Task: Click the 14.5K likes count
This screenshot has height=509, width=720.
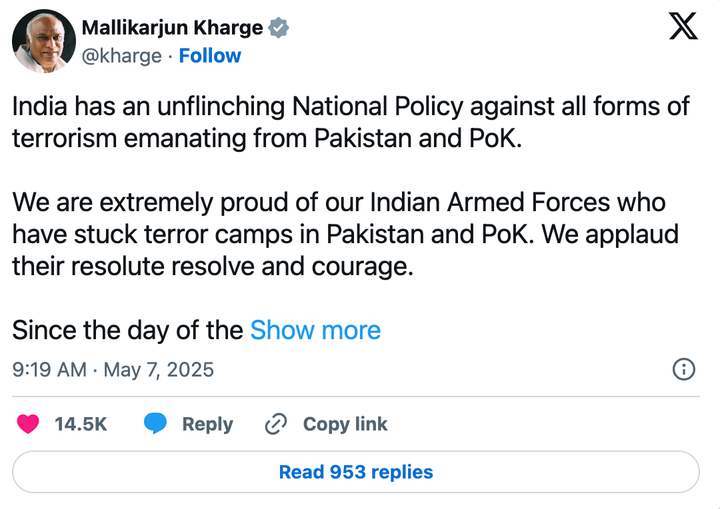Action: point(80,424)
